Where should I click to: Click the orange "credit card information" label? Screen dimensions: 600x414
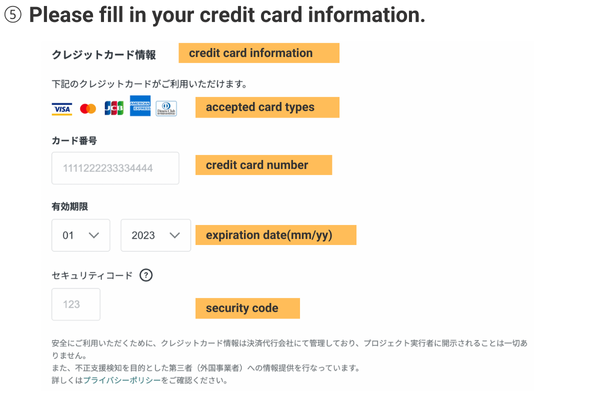click(x=258, y=53)
